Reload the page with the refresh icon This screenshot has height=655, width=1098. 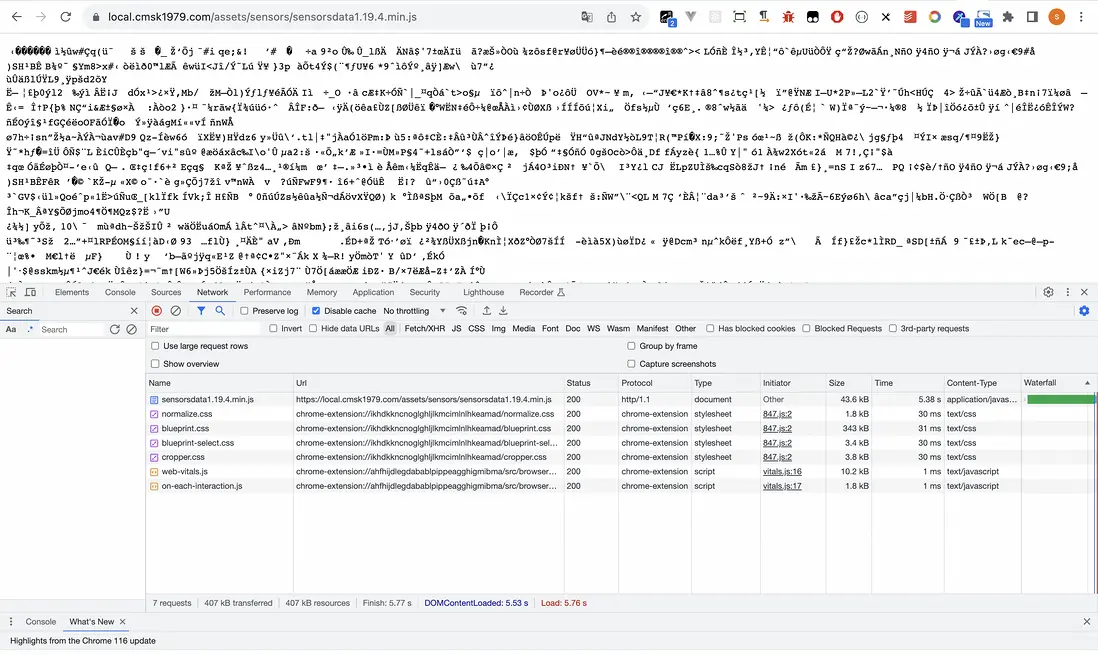[x=66, y=17]
